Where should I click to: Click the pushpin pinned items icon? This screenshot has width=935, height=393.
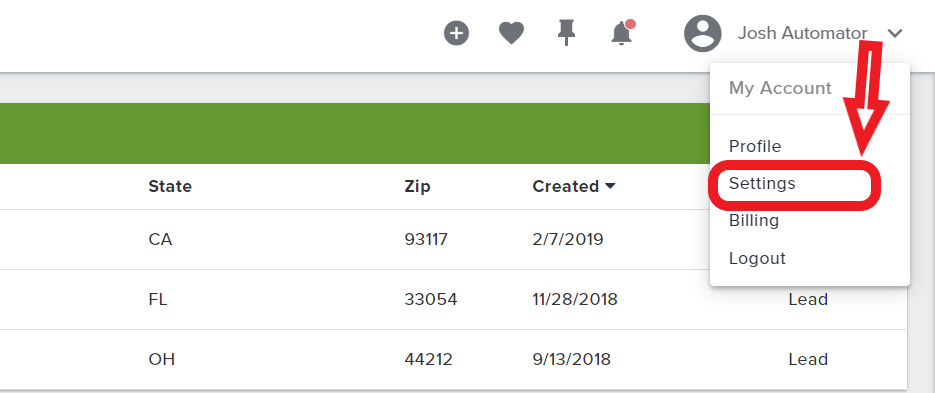coord(566,33)
